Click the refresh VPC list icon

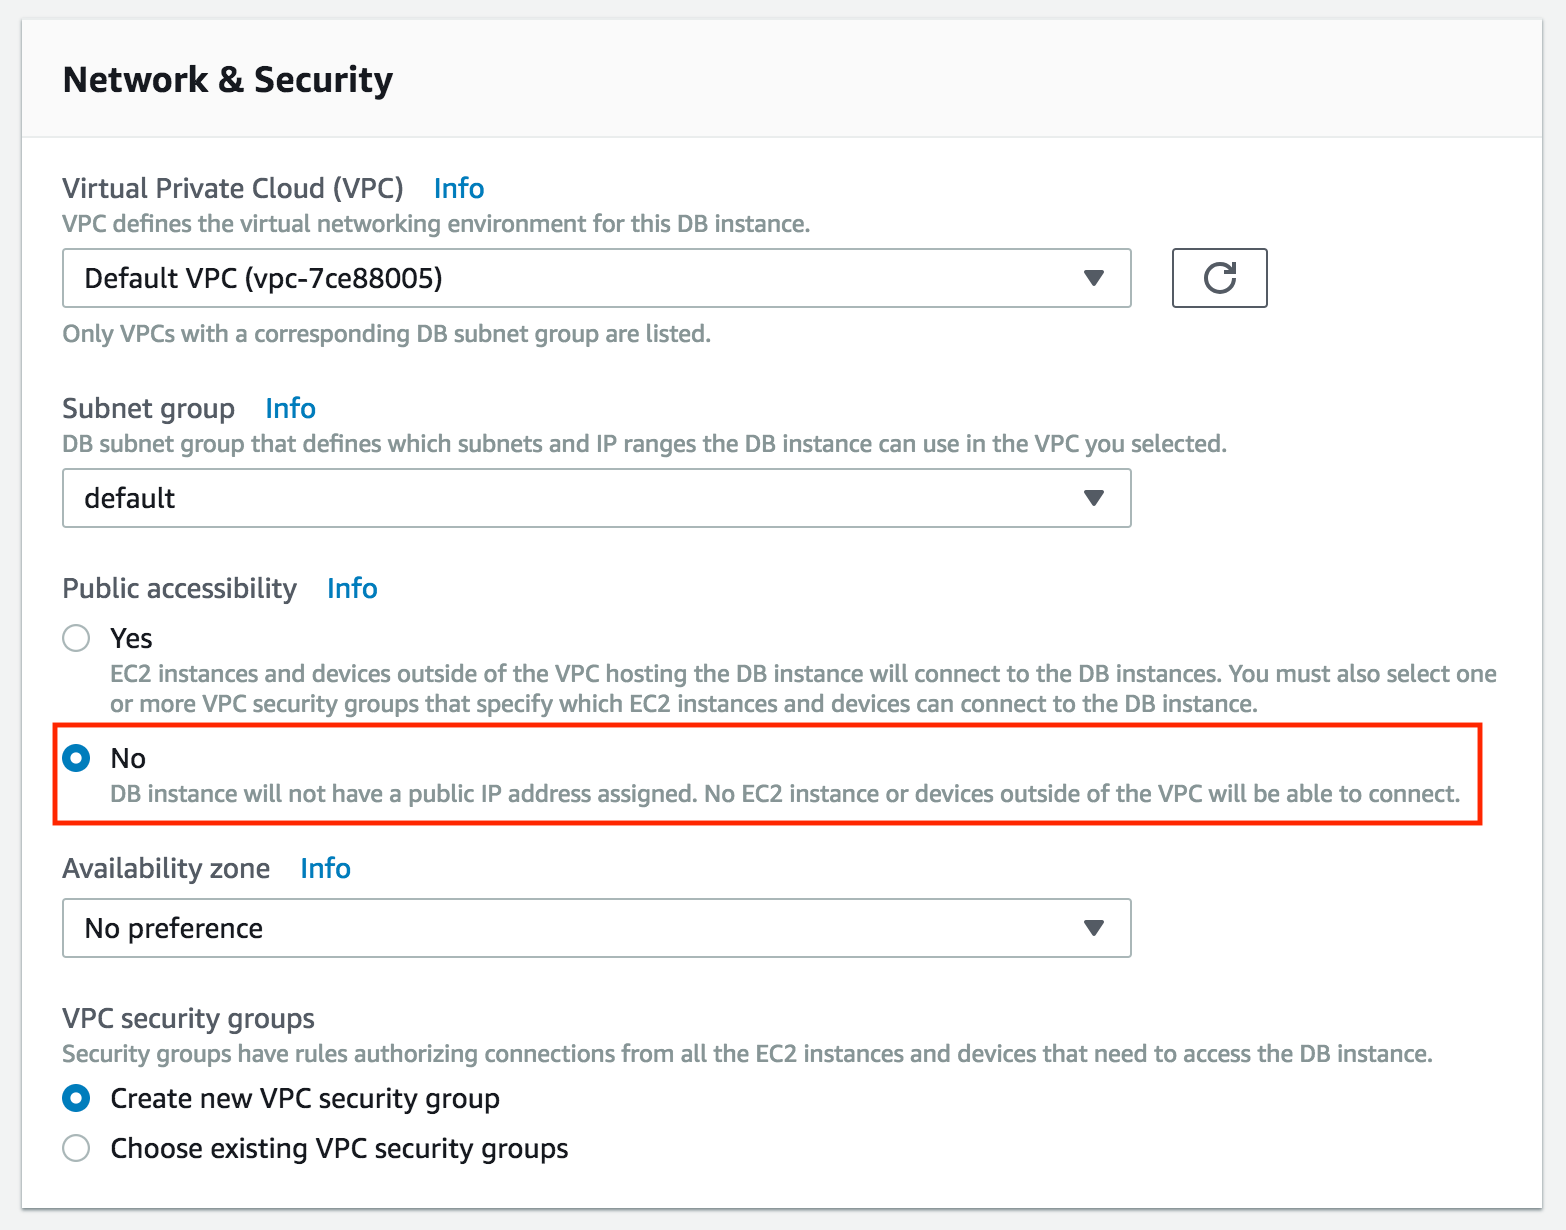pos(1219,278)
